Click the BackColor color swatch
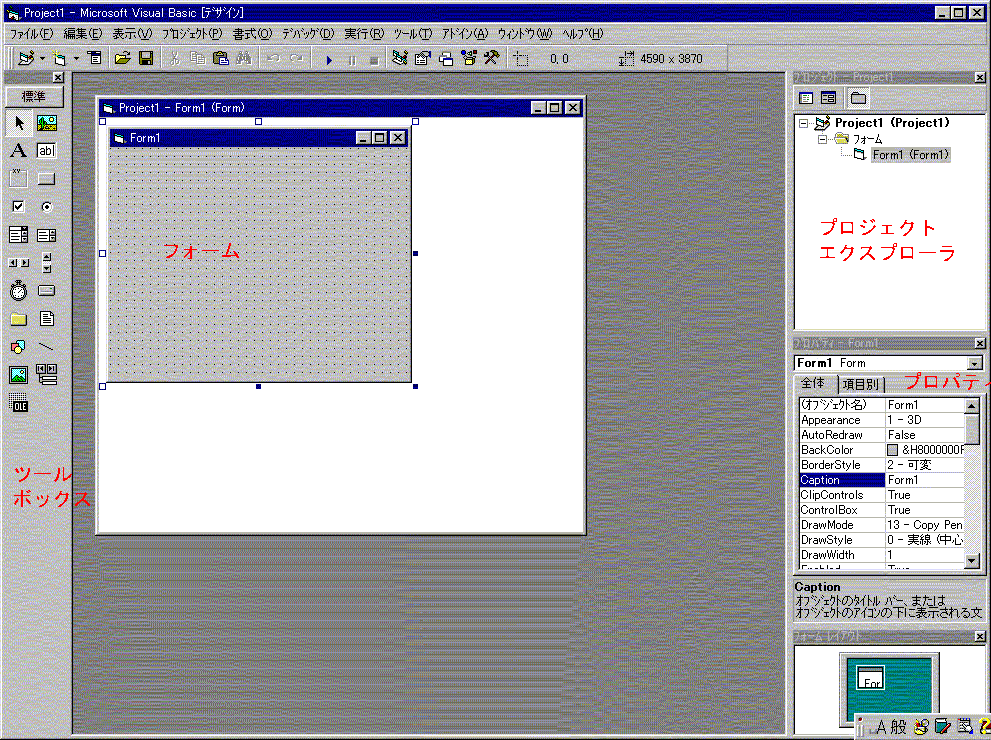The width and height of the screenshot is (991, 740). point(892,450)
